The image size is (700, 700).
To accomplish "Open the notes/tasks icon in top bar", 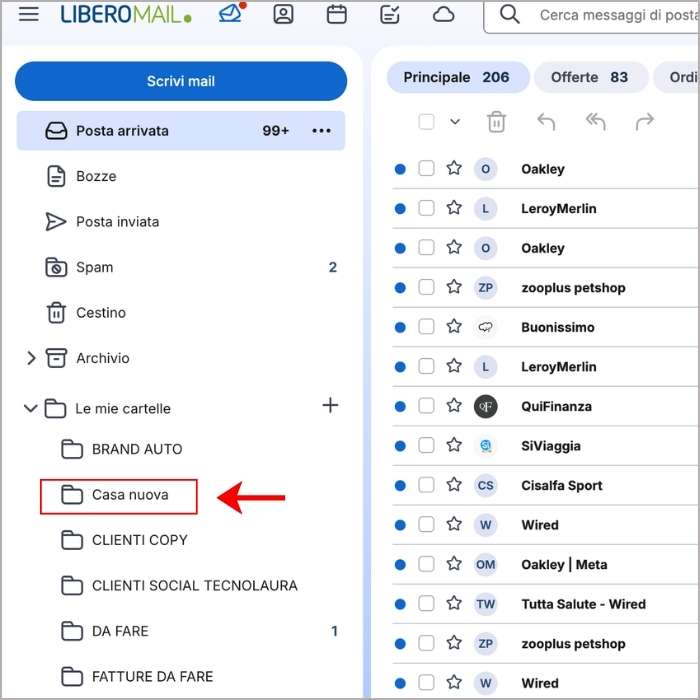I will pos(390,14).
